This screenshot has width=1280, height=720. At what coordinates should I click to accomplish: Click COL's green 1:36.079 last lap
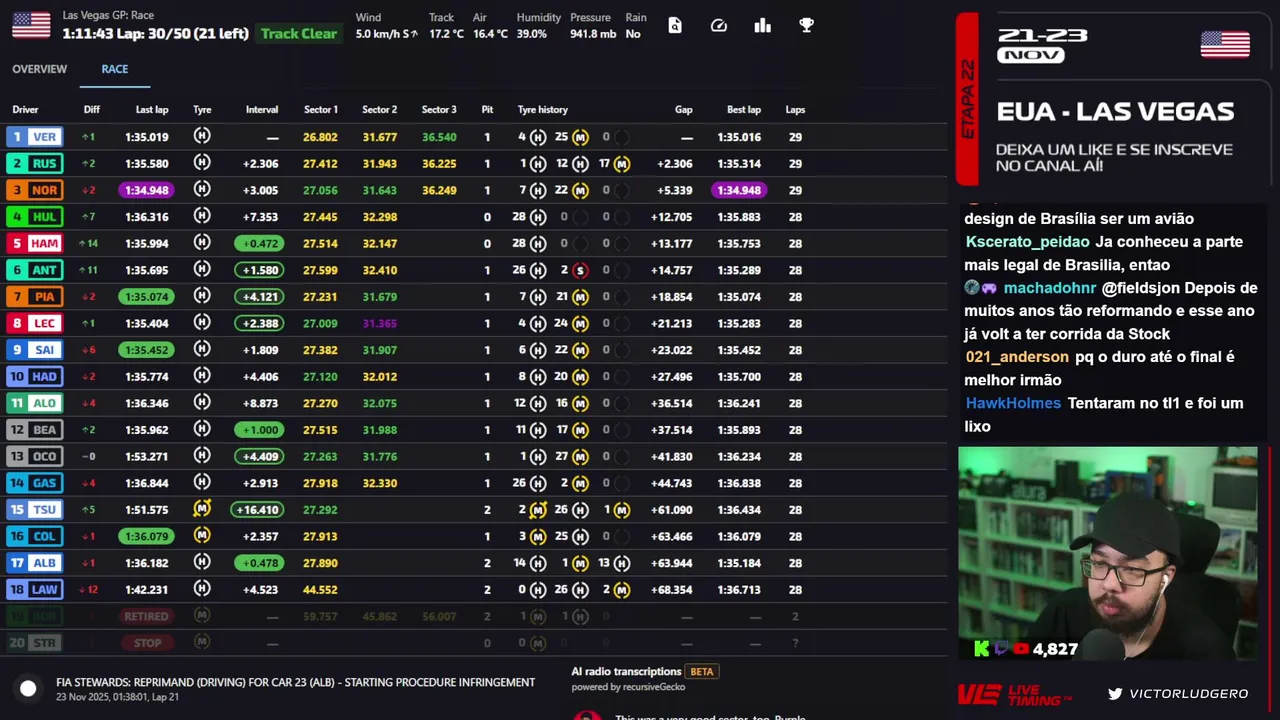click(x=146, y=536)
